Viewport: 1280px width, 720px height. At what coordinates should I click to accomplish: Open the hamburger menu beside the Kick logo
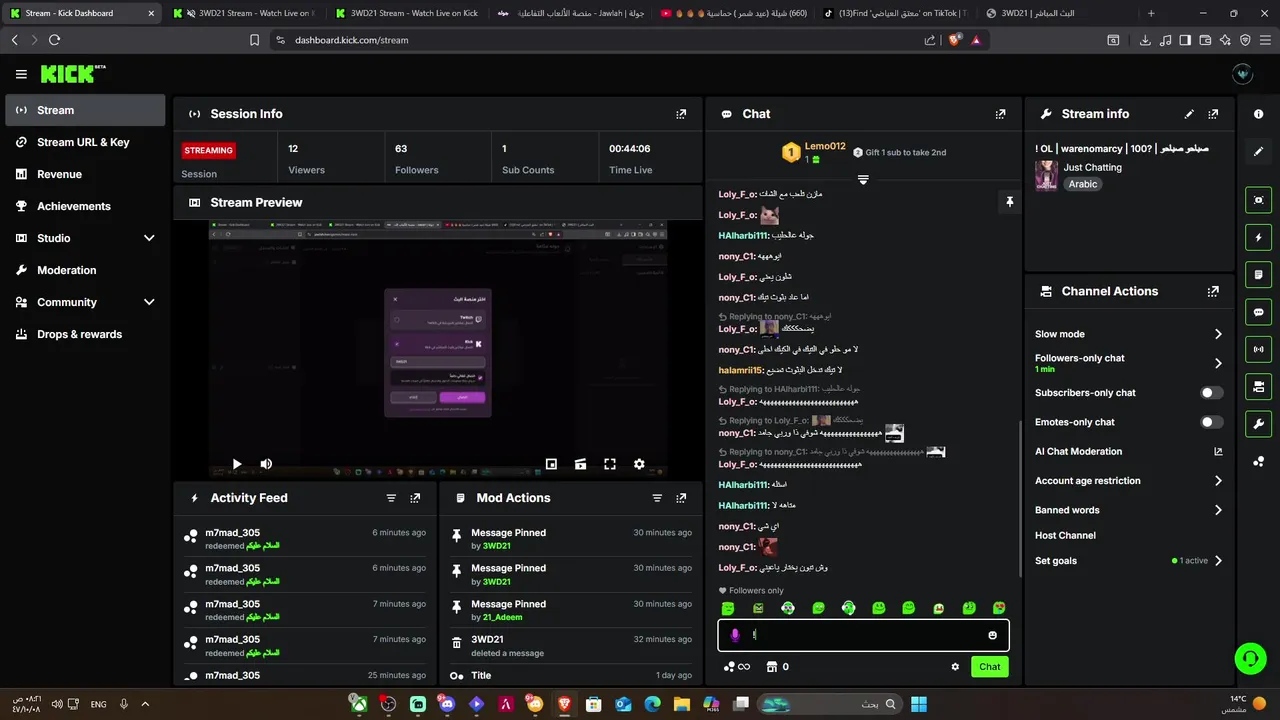pyautogui.click(x=21, y=74)
